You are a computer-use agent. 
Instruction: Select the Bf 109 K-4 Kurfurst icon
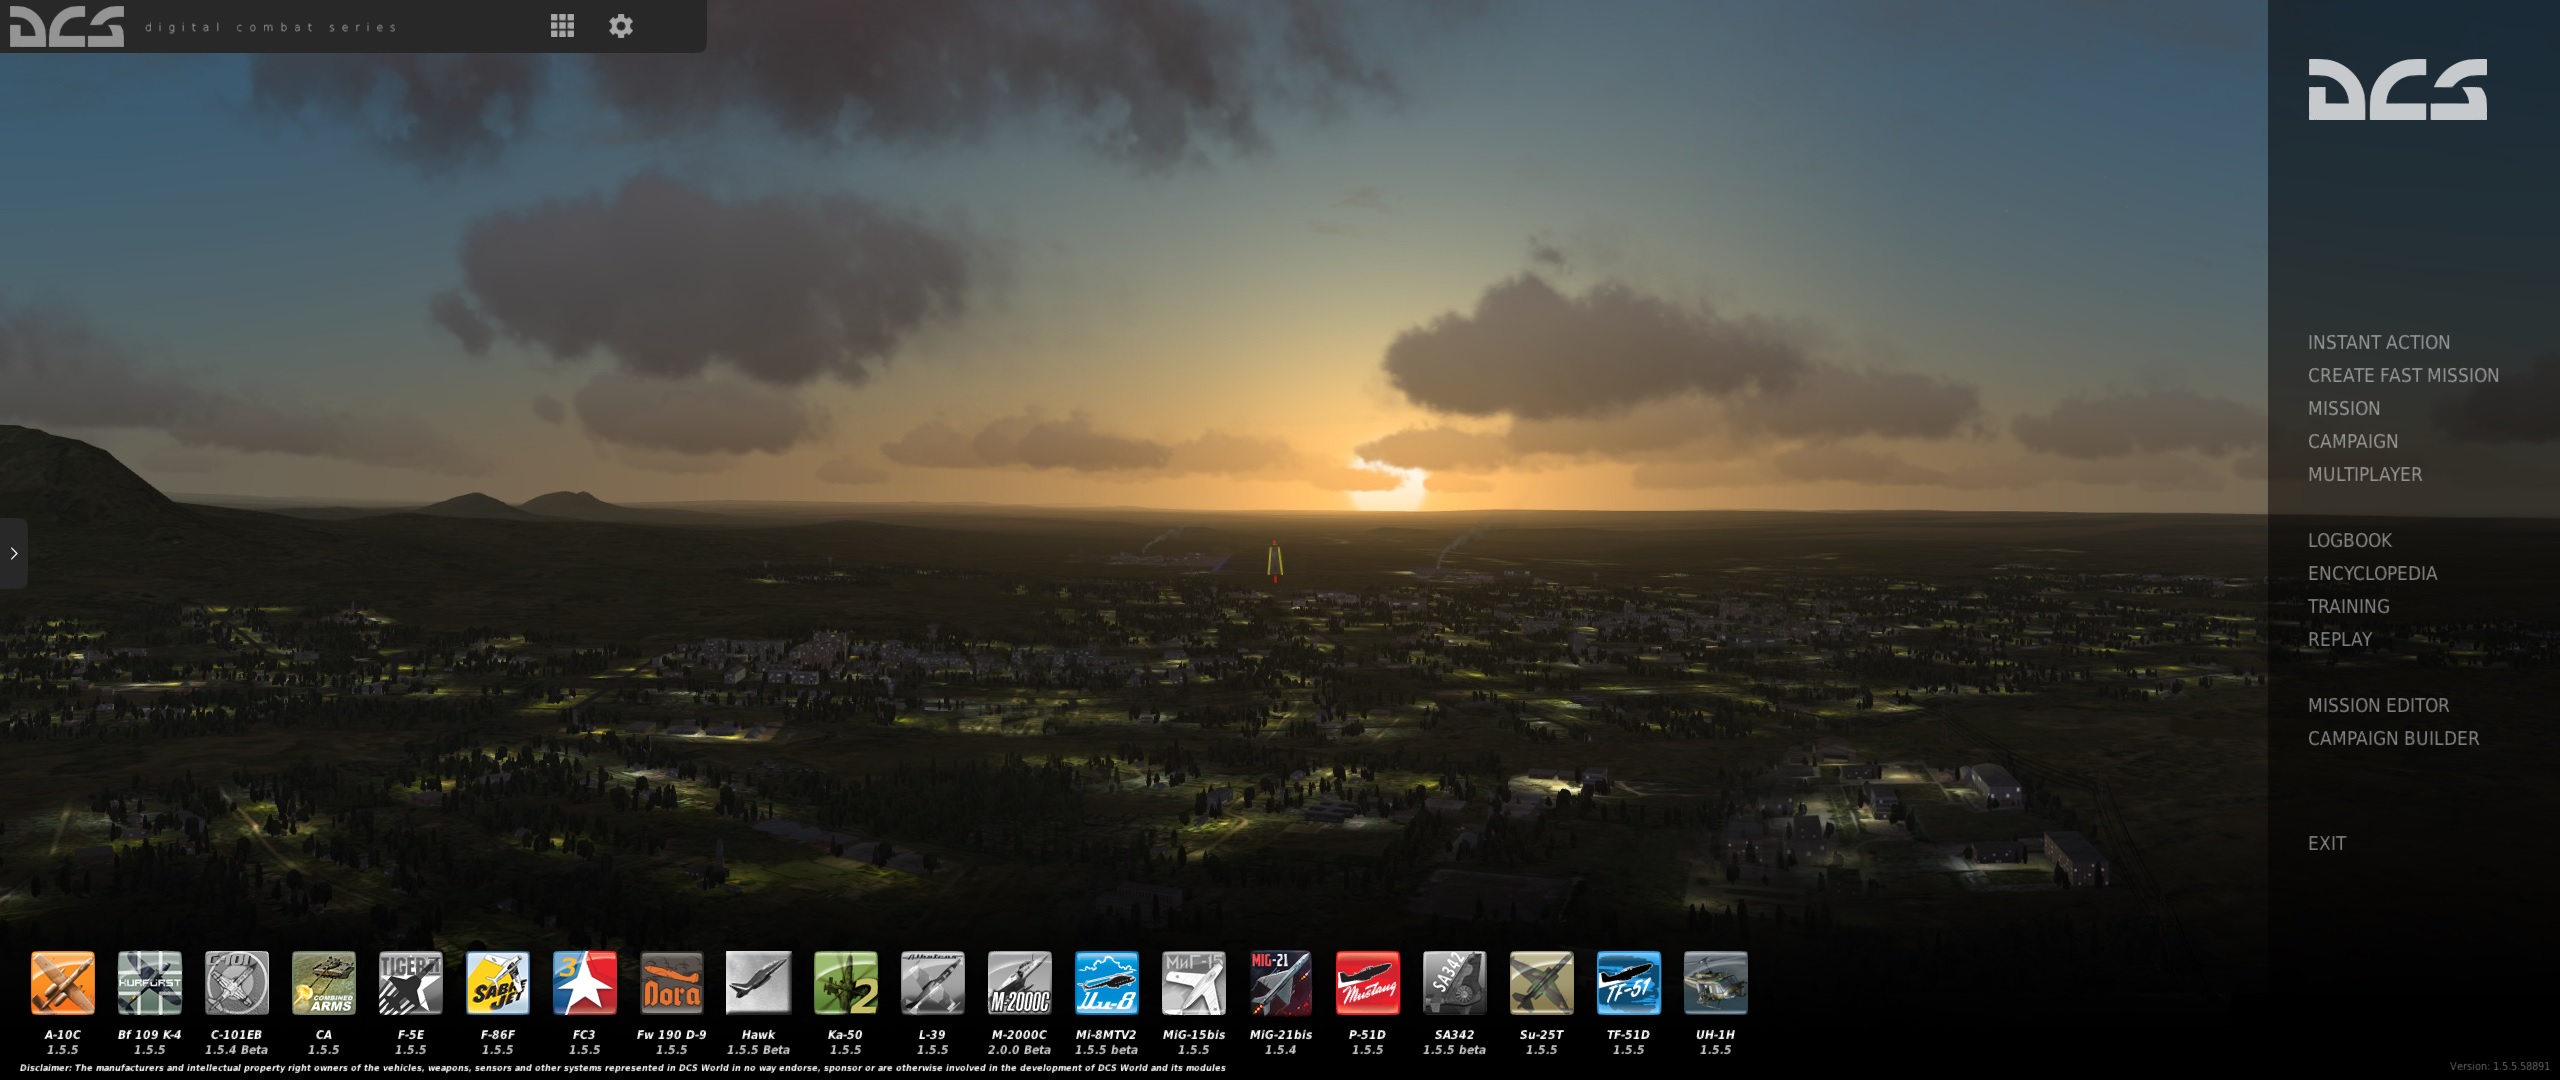click(x=150, y=983)
